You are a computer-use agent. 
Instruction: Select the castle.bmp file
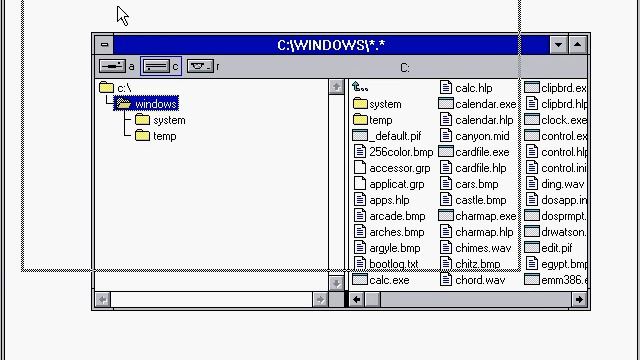(x=473, y=200)
